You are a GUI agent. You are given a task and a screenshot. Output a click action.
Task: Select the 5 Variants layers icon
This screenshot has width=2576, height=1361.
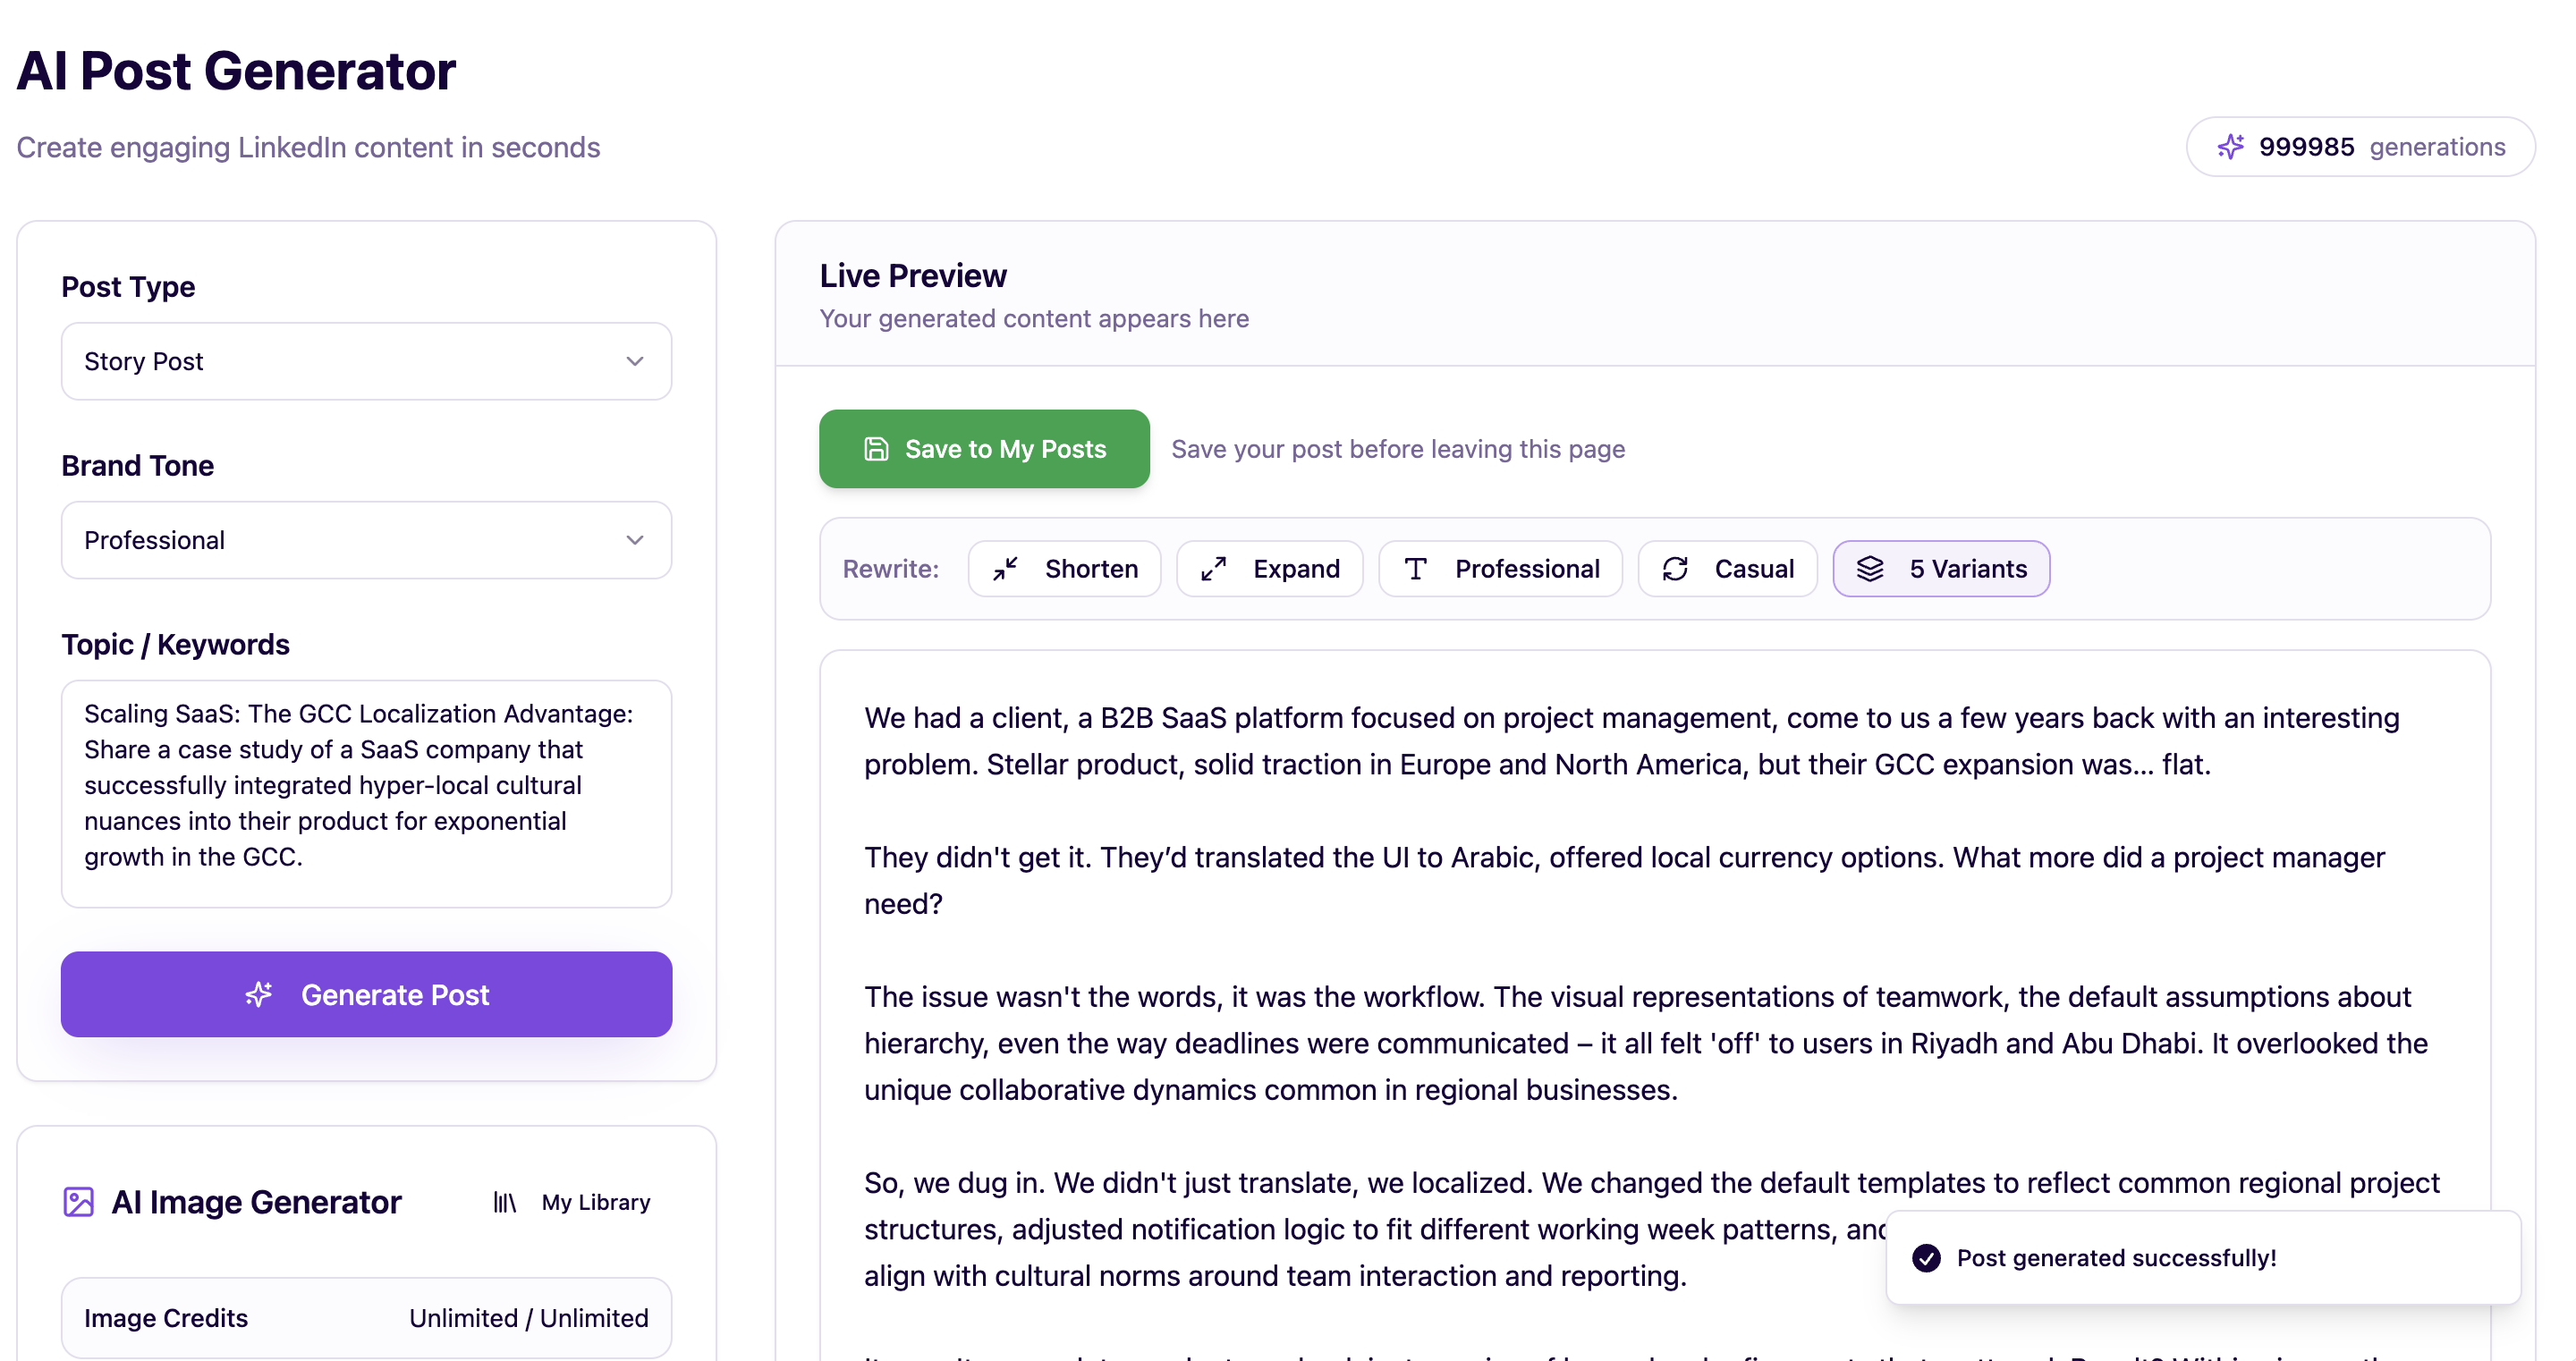[x=1871, y=568]
